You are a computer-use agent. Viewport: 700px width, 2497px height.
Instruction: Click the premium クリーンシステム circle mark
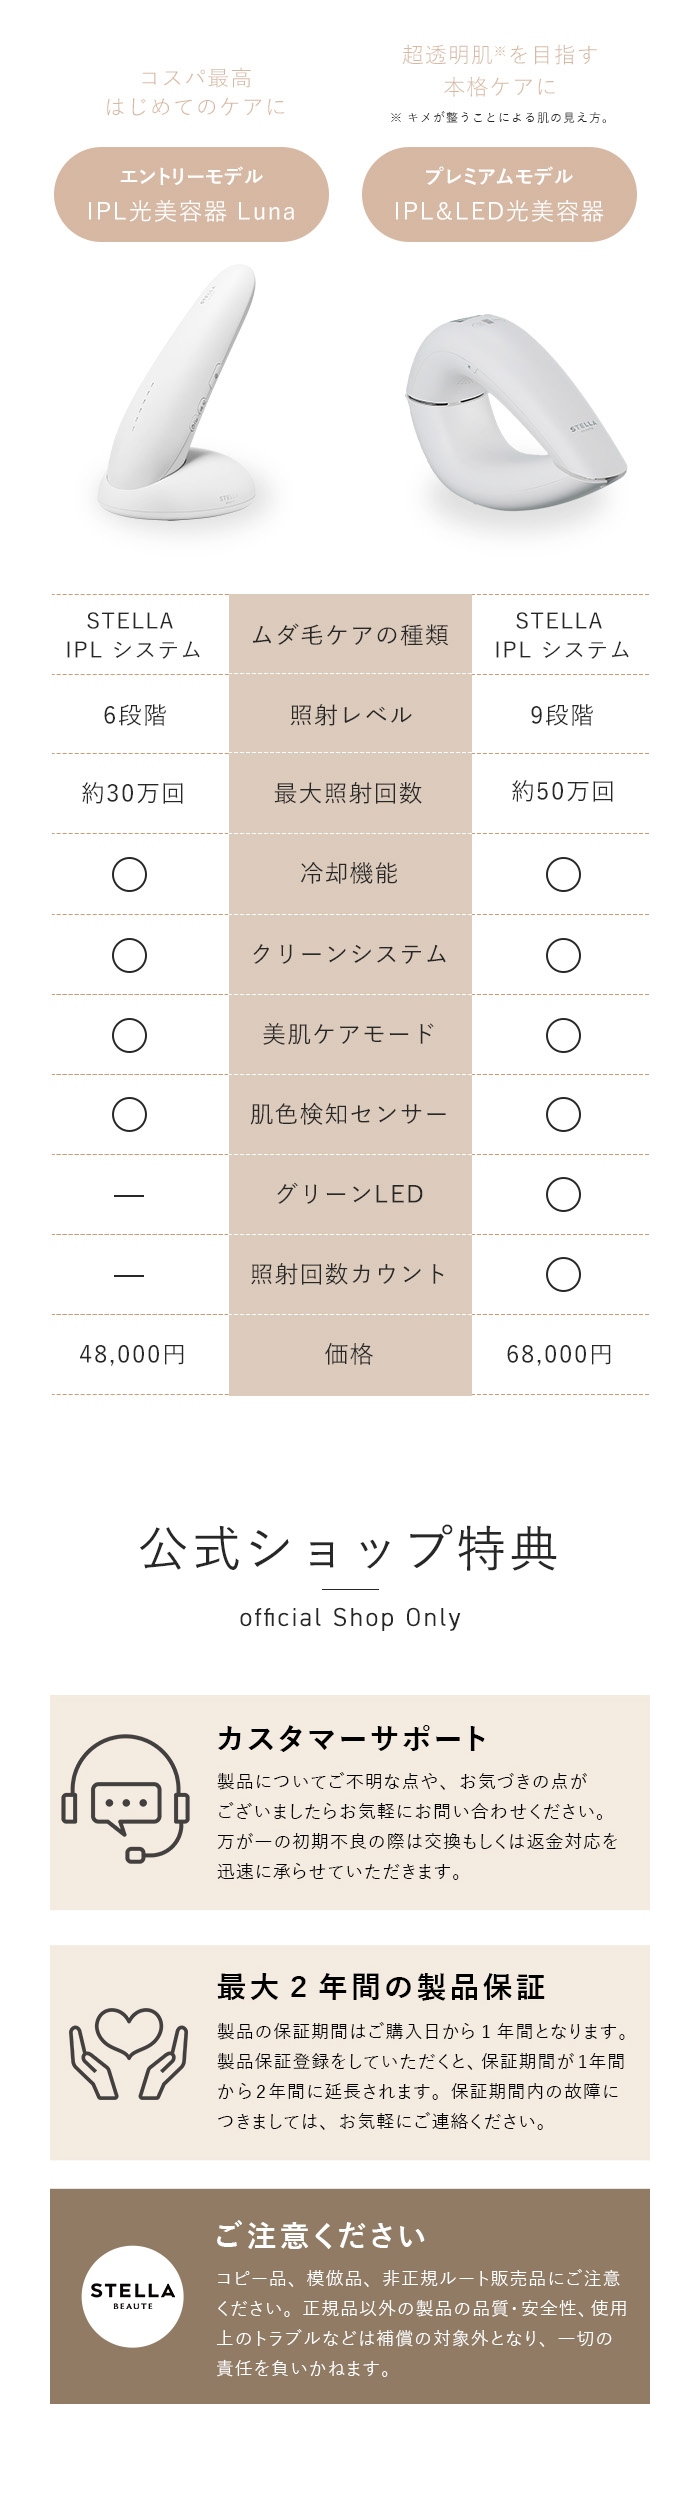[x=563, y=955]
